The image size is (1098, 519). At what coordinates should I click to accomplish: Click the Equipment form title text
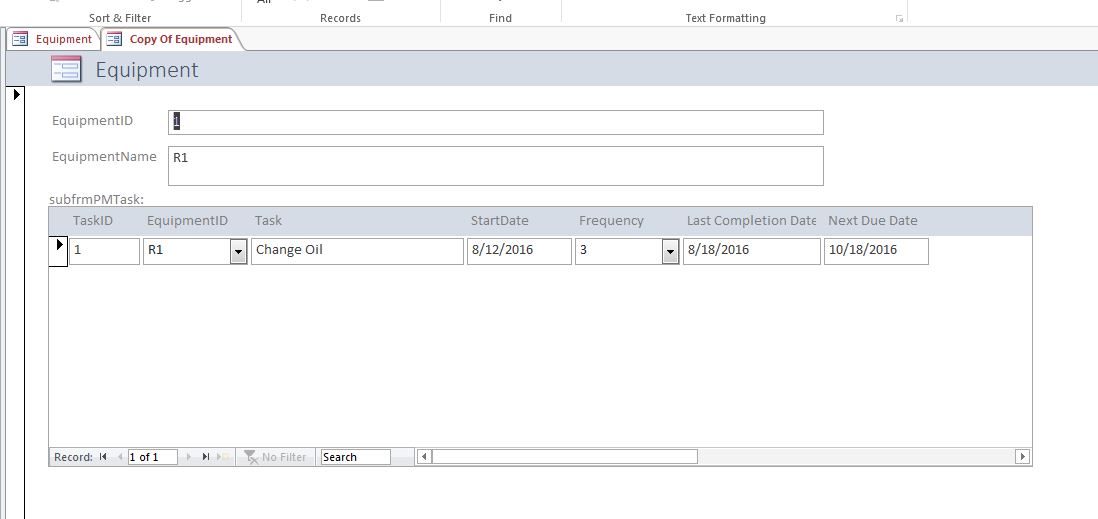click(x=147, y=70)
